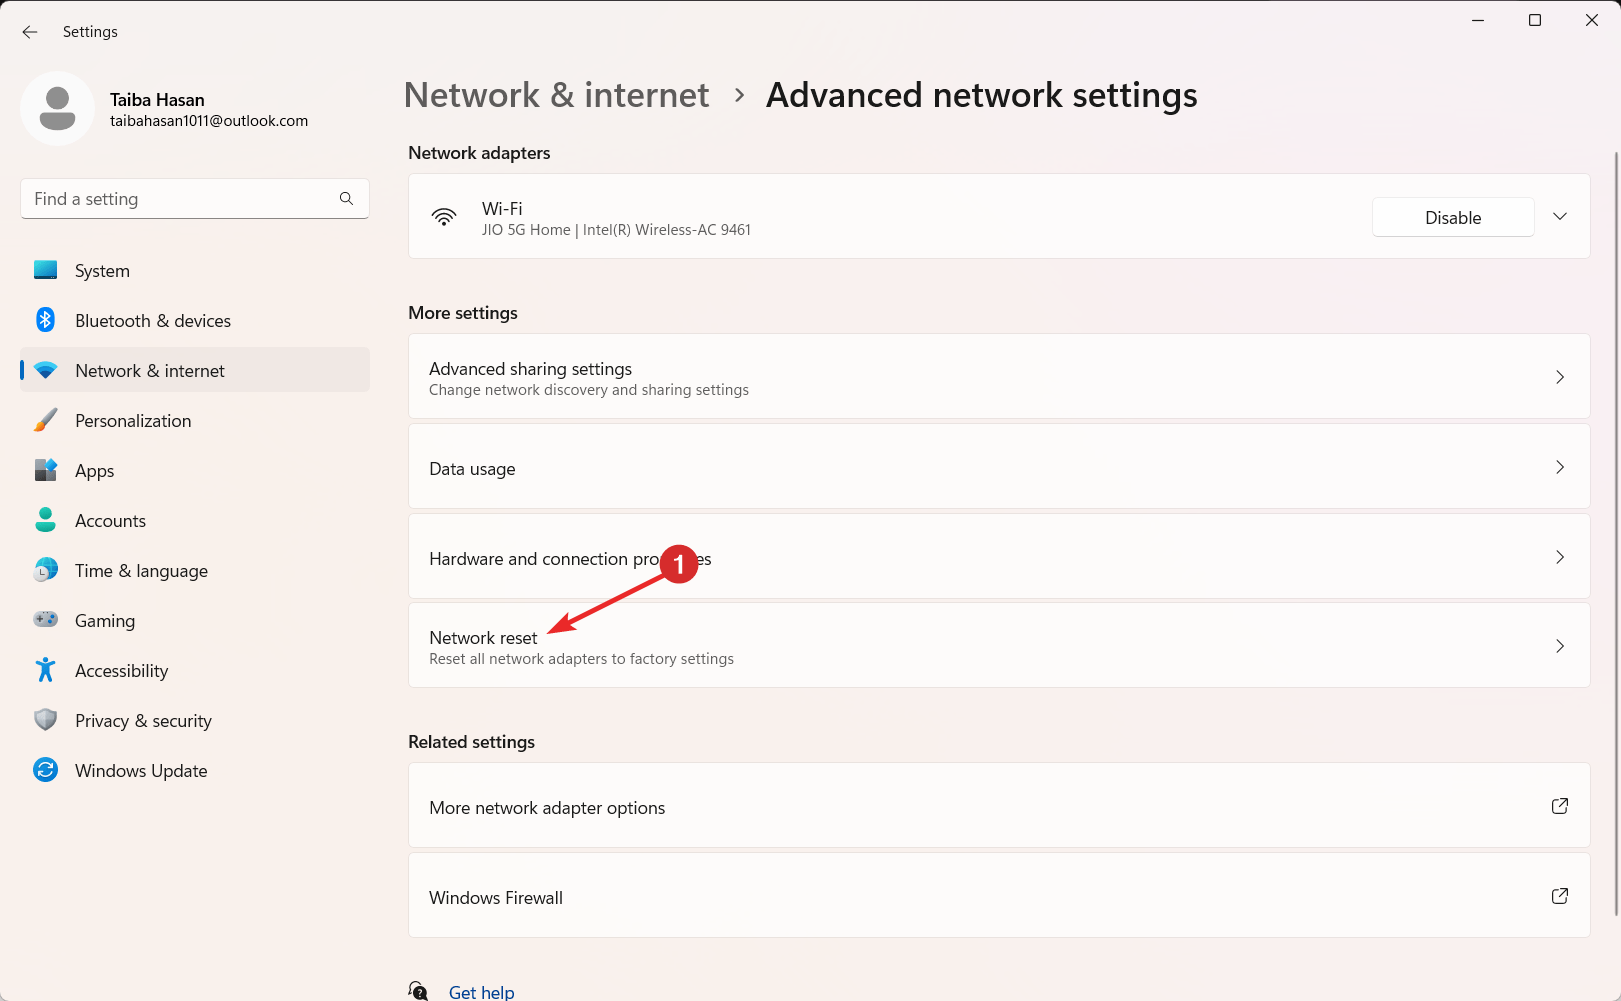Open Advanced sharing settings via its arrow
1621x1001 pixels.
(1560, 377)
